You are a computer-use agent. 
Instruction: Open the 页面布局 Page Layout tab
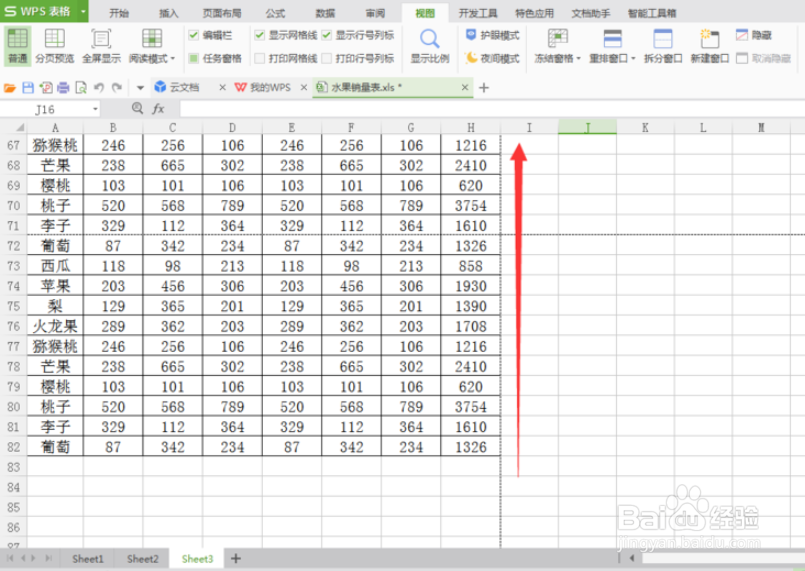pos(222,13)
